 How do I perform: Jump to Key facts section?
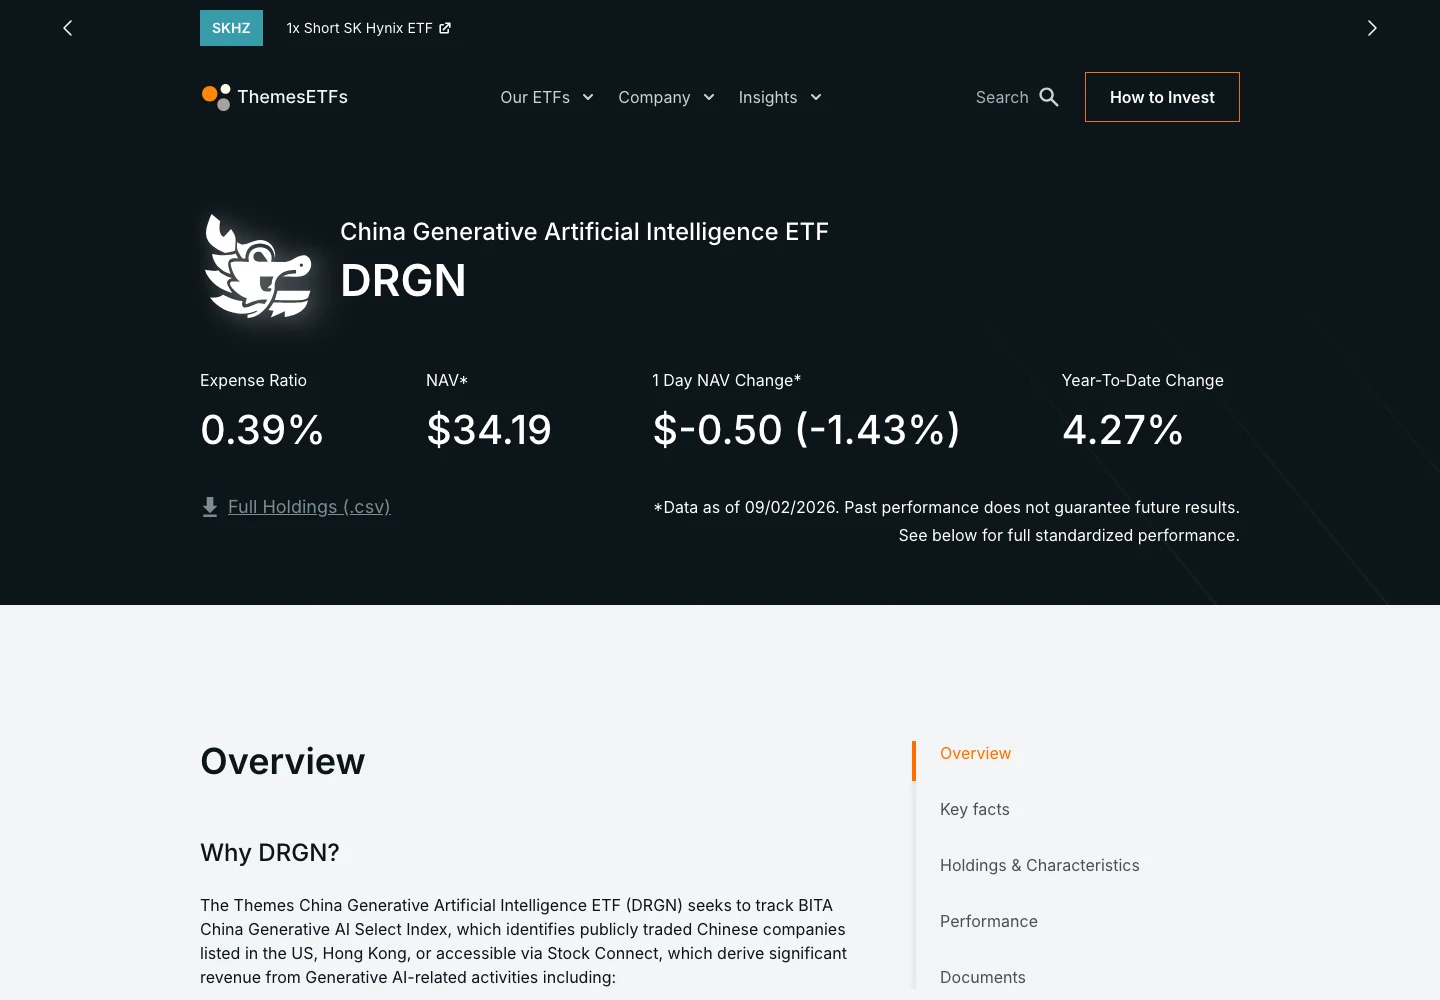coord(975,809)
